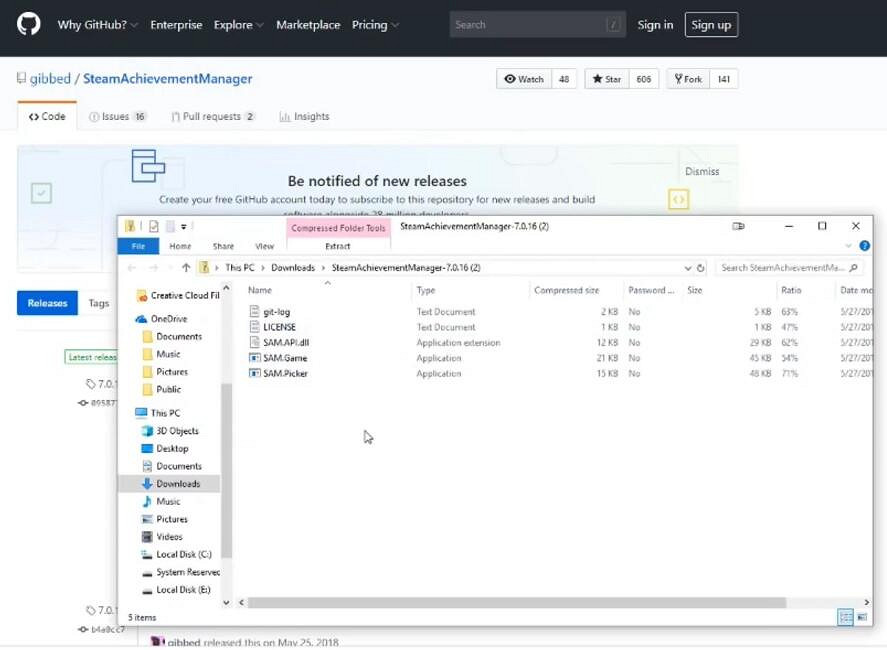Dismiss the release notification banner
The width and height of the screenshot is (887, 650).
pyautogui.click(x=702, y=171)
